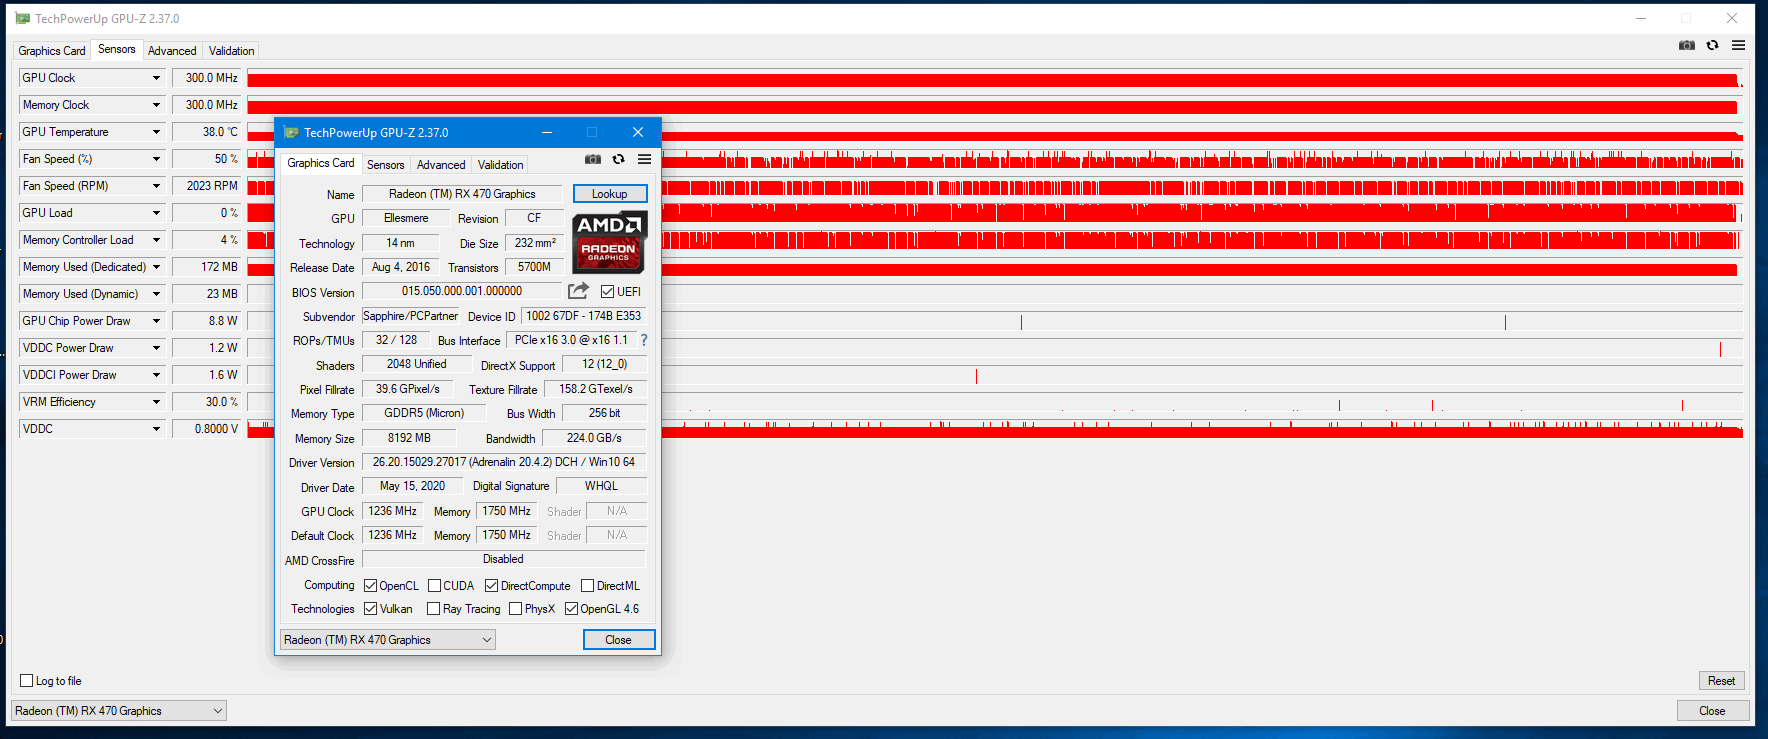Switch to Sensors tab in front window
The image size is (1768, 739).
coord(385,165)
